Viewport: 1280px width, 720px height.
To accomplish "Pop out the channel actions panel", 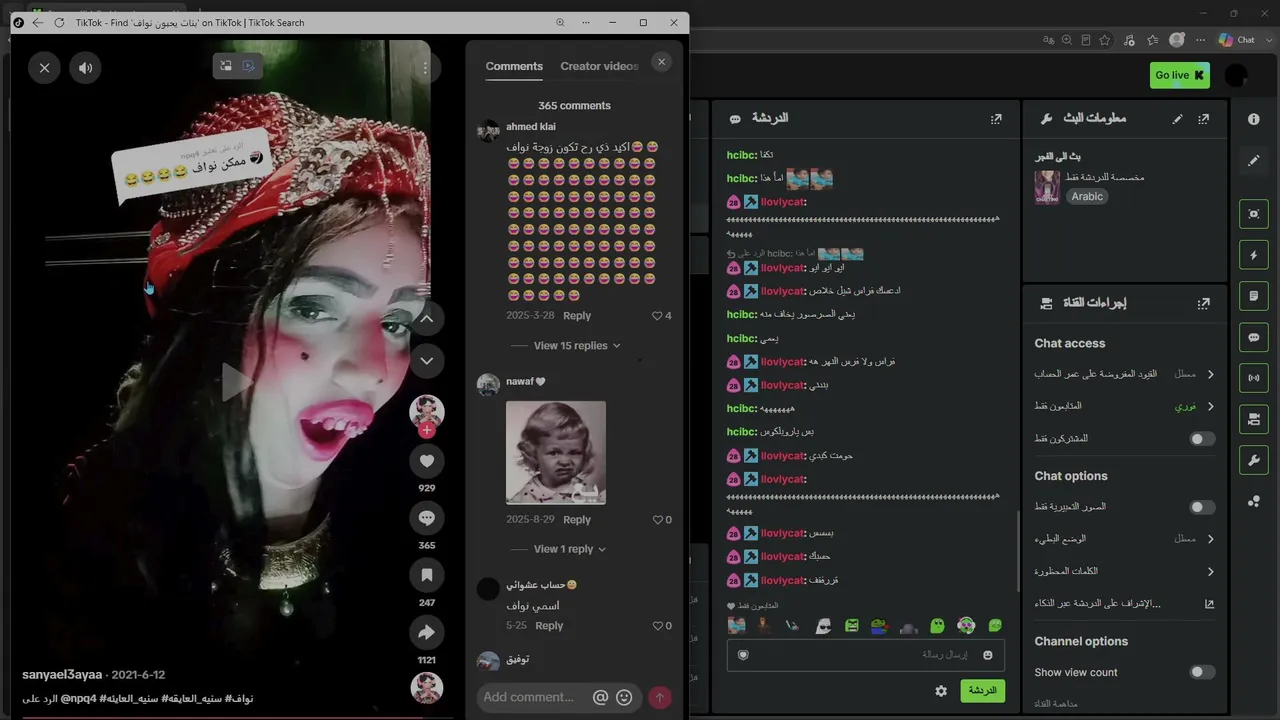I will [1203, 303].
